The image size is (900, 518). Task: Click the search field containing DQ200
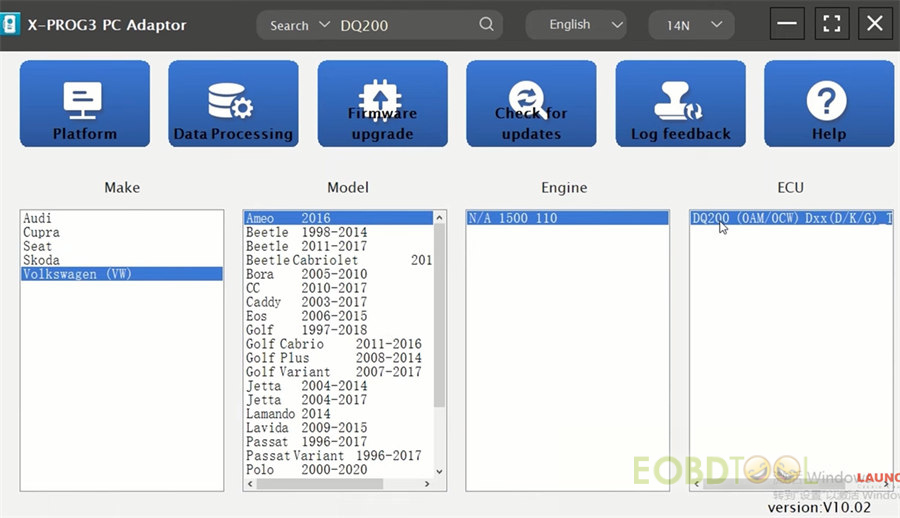tap(408, 25)
